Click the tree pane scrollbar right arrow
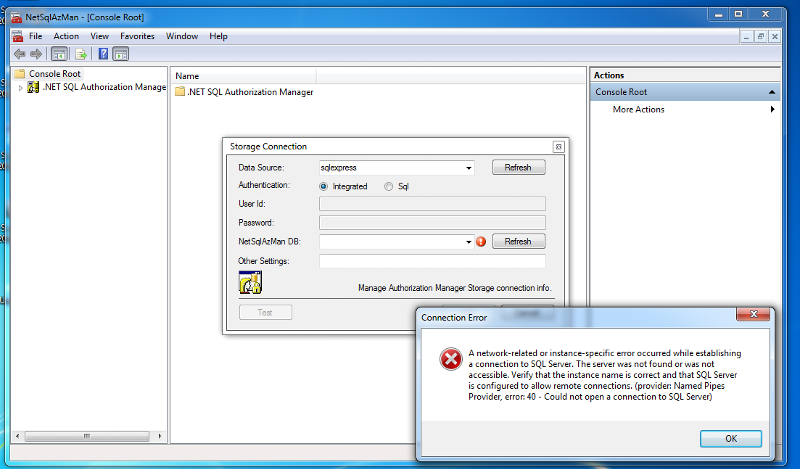Viewport: 800px width, 469px height. tap(160, 436)
